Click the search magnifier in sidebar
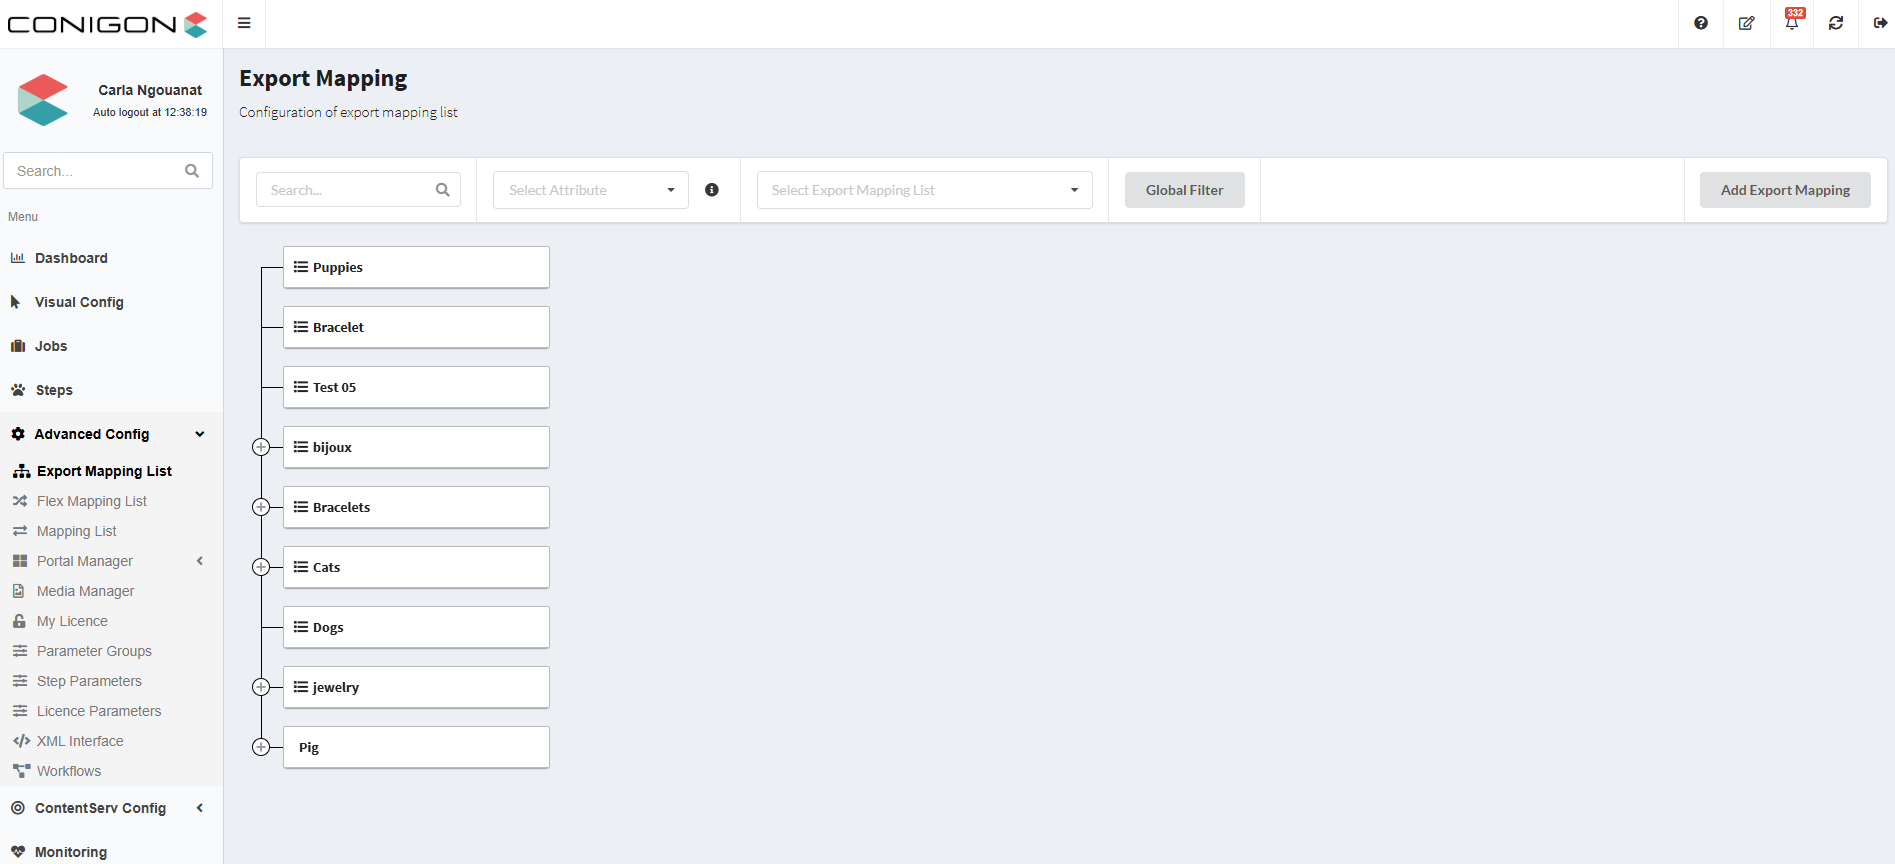 click(x=192, y=171)
